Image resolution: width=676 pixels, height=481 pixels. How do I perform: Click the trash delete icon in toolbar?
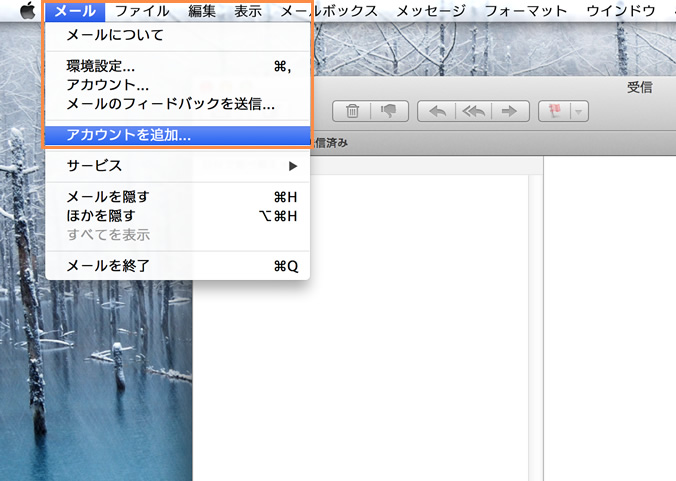[x=352, y=111]
